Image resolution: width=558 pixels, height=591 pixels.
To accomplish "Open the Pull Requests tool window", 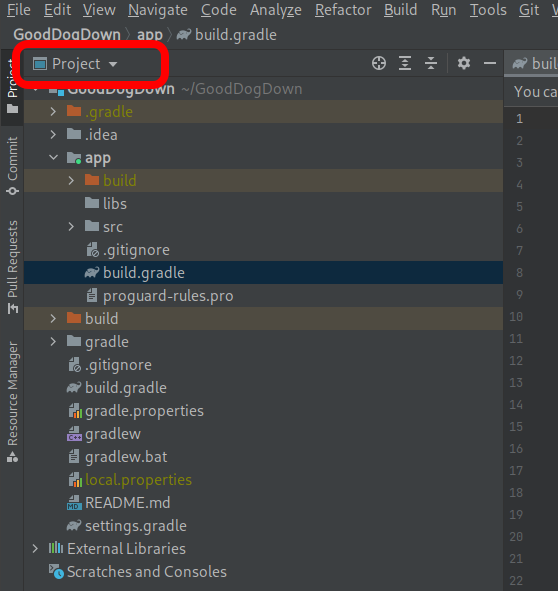I will pyautogui.click(x=12, y=267).
